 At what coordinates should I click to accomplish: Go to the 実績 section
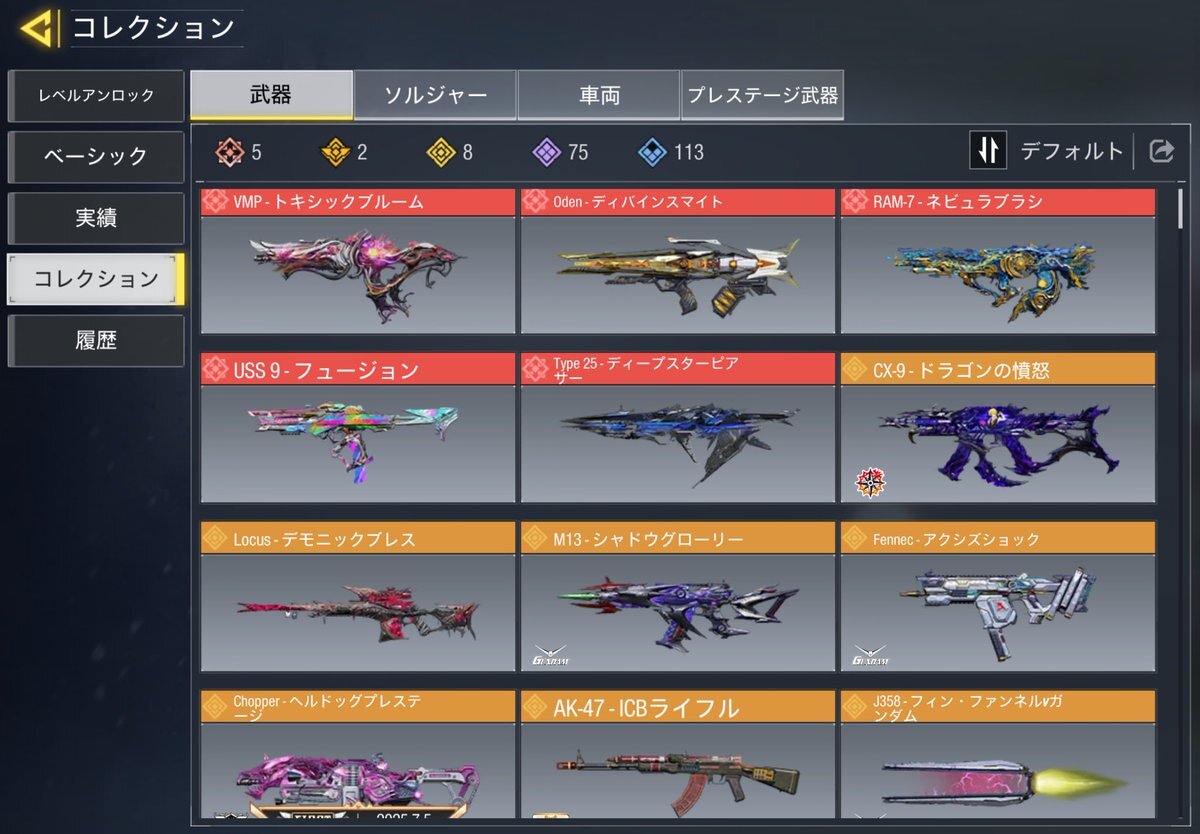(x=96, y=217)
